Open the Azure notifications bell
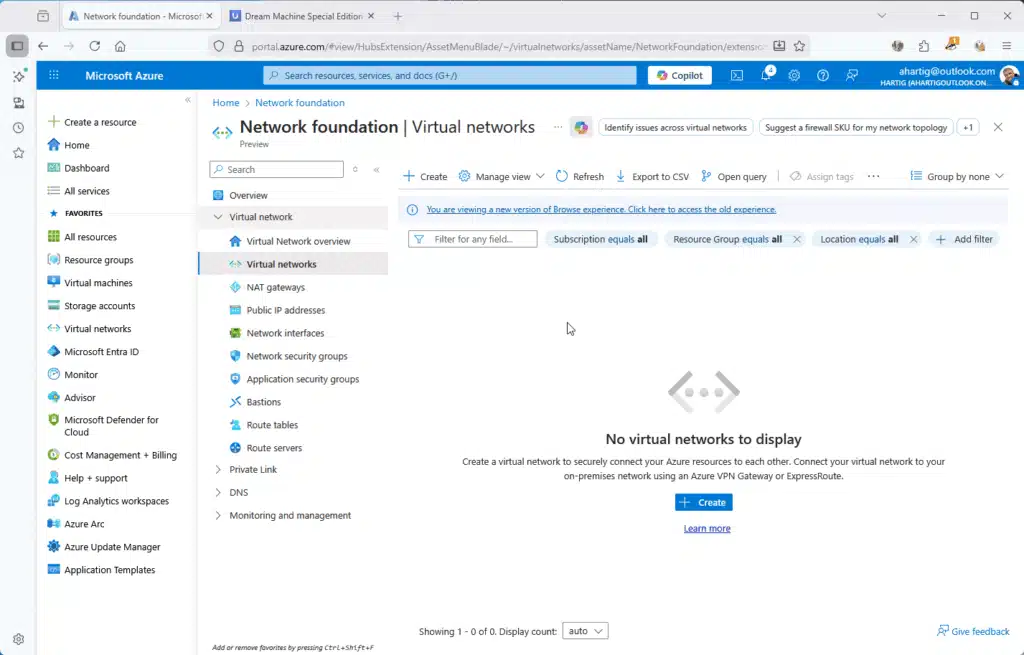The image size is (1024, 655). [x=766, y=74]
